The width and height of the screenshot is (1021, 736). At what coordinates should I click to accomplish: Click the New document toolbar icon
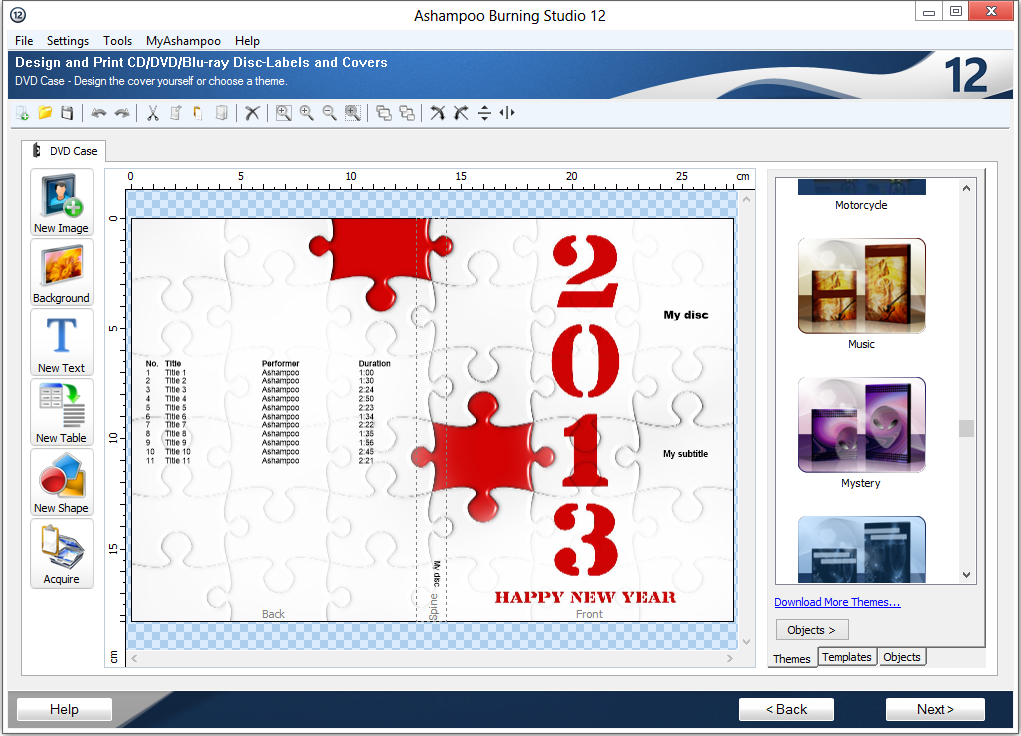pyautogui.click(x=22, y=113)
